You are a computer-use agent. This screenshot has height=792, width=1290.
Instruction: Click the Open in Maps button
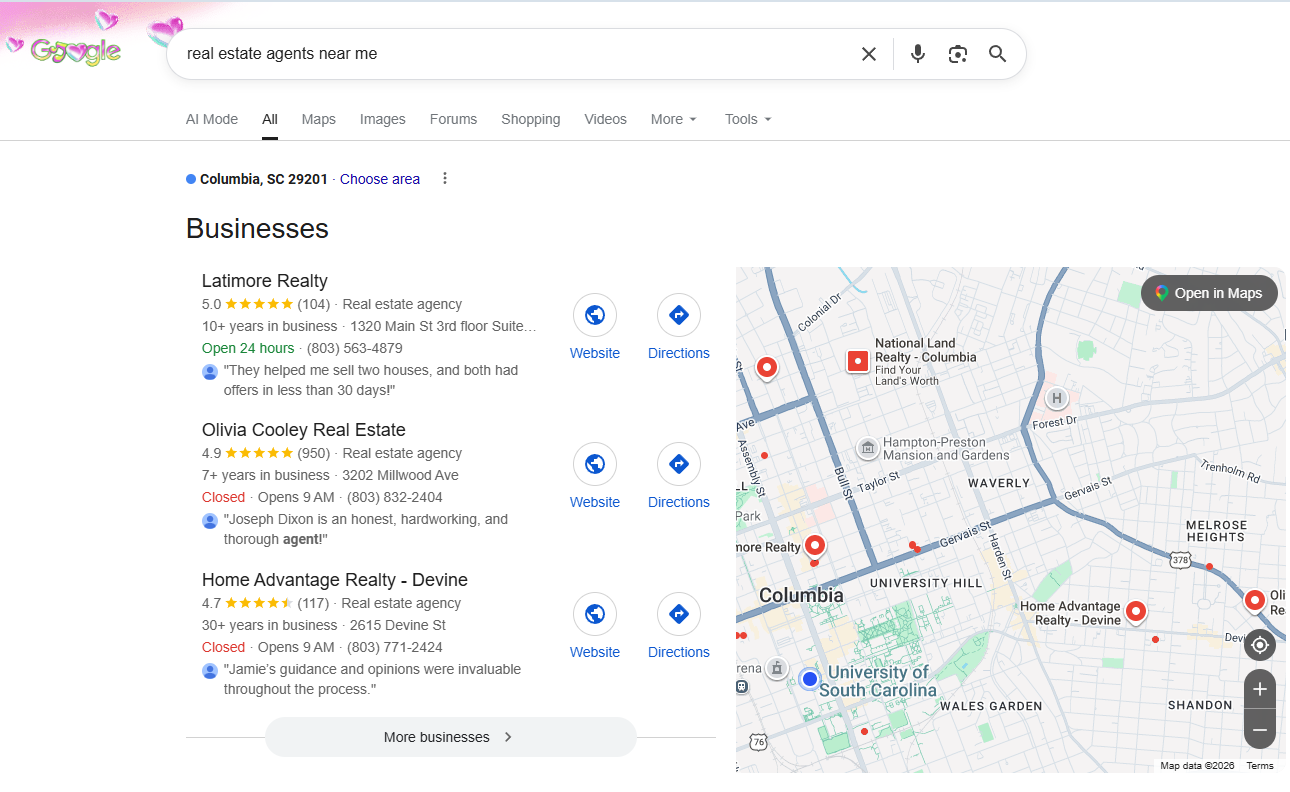[1209, 293]
